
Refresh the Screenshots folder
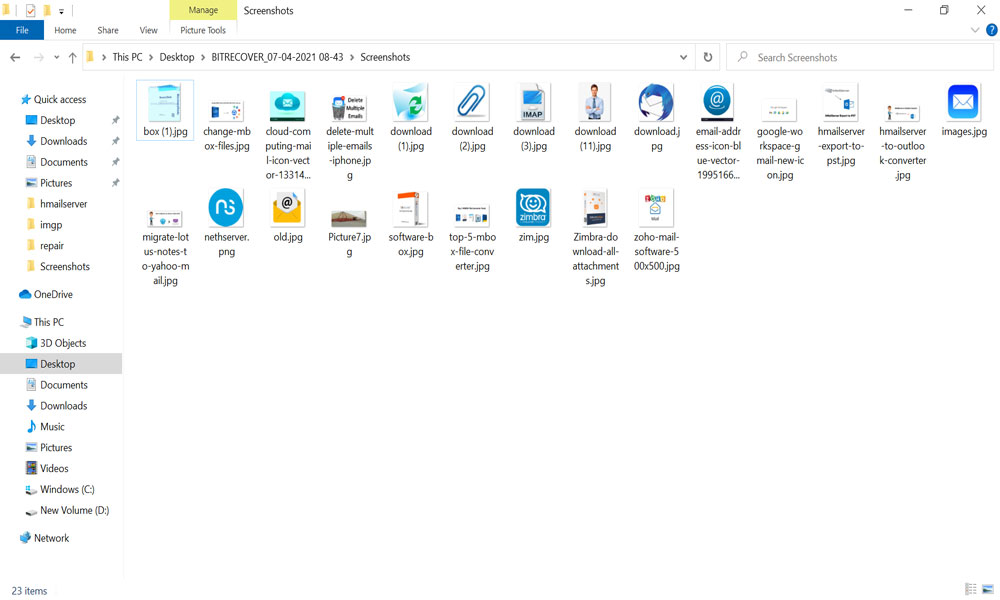707,57
